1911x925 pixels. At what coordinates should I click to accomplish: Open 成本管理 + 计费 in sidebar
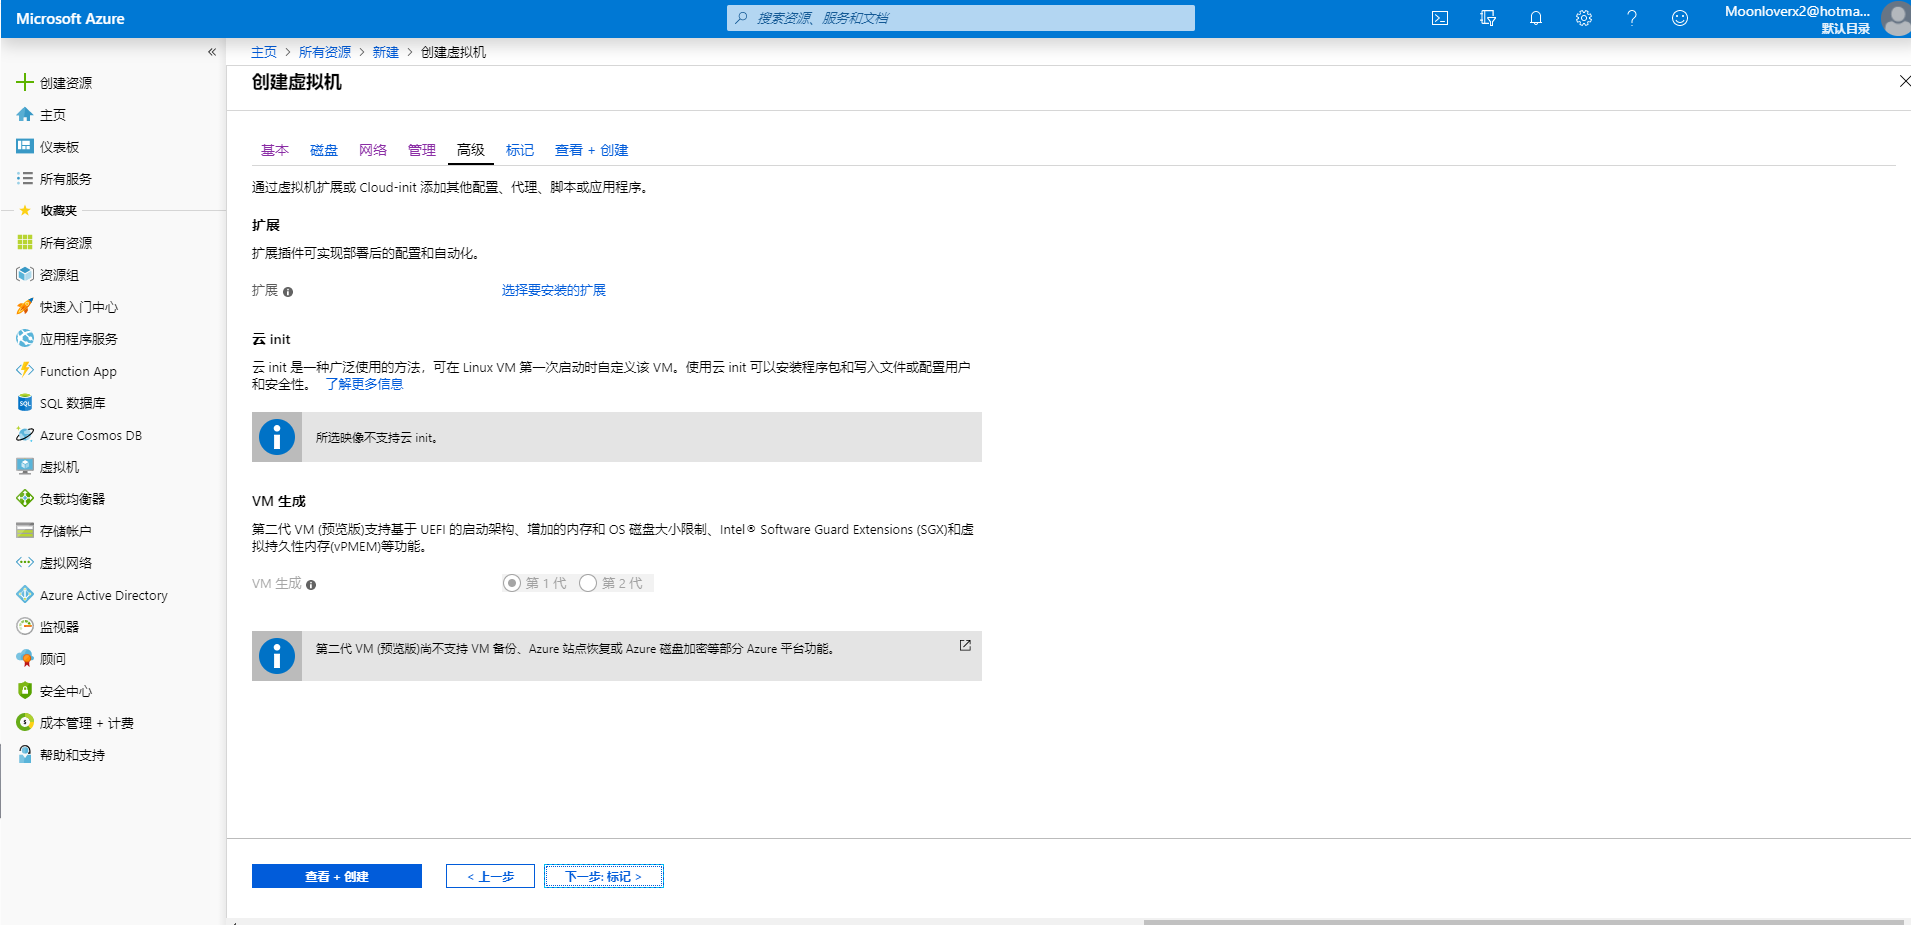(x=75, y=722)
